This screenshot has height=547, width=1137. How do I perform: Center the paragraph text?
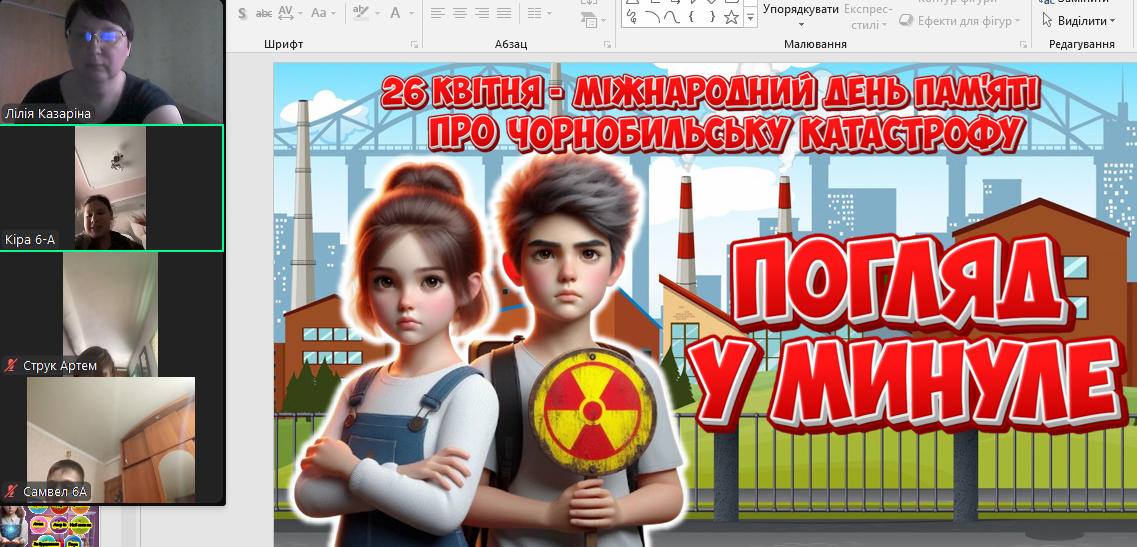[x=460, y=13]
